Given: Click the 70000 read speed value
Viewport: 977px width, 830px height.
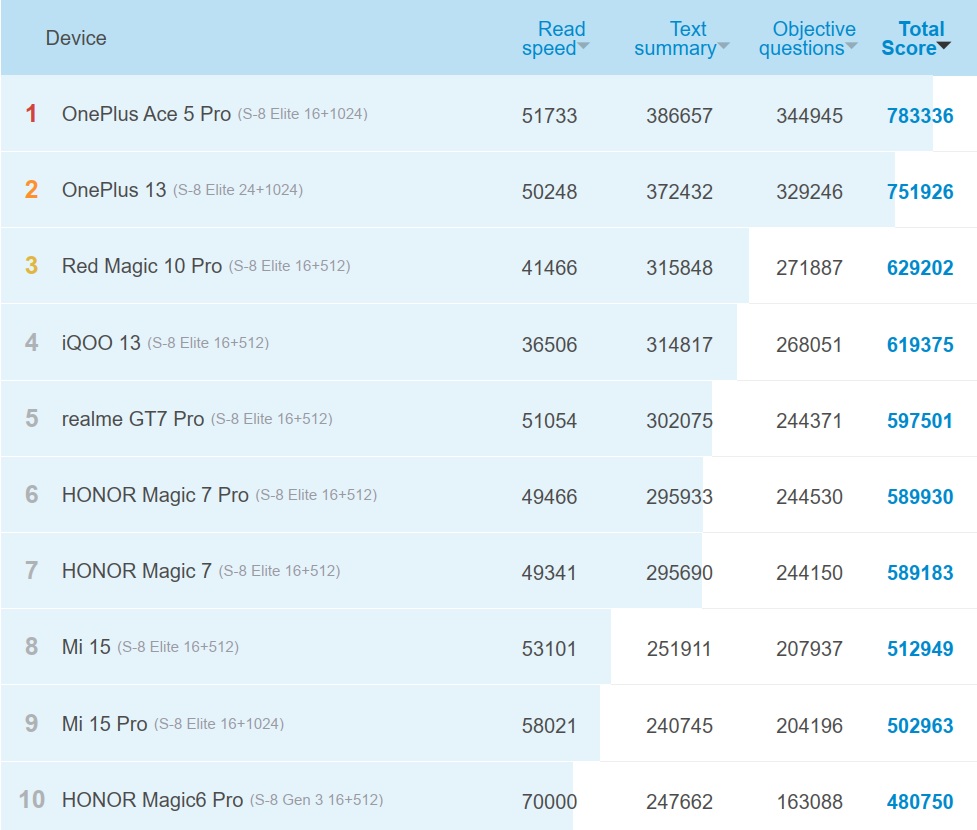Looking at the screenshot, I should coord(549,802).
